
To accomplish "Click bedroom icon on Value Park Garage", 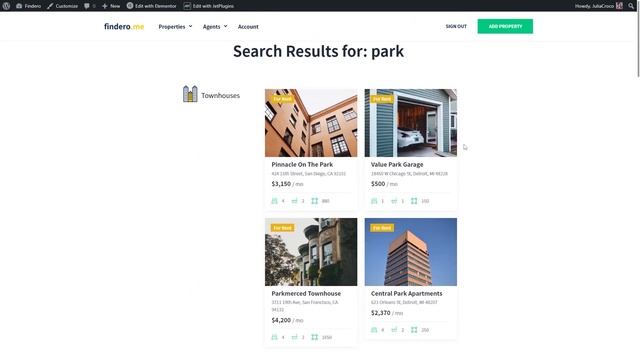I will pos(374,201).
